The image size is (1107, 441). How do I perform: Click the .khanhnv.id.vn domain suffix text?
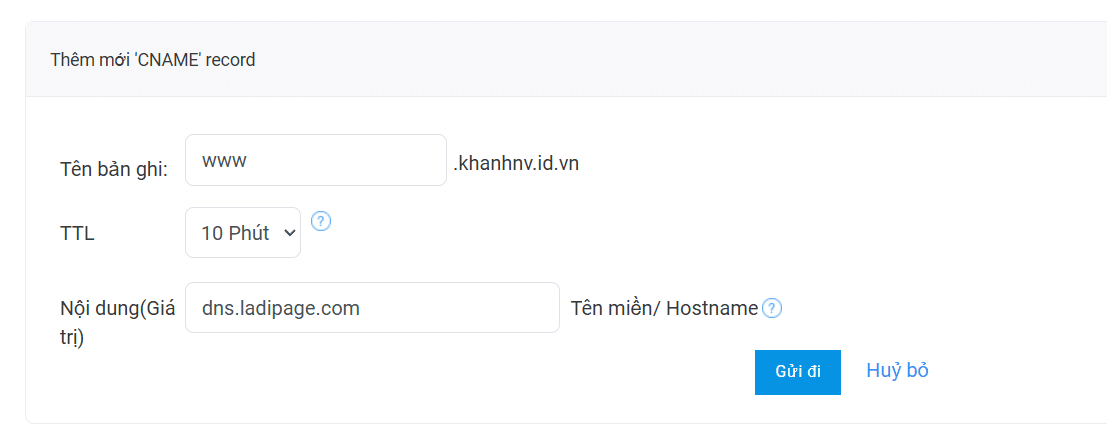pyautogui.click(x=516, y=162)
